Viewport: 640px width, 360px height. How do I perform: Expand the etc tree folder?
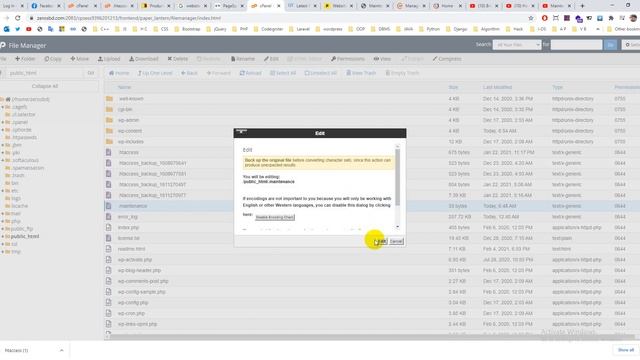pyautogui.click(x=2, y=191)
